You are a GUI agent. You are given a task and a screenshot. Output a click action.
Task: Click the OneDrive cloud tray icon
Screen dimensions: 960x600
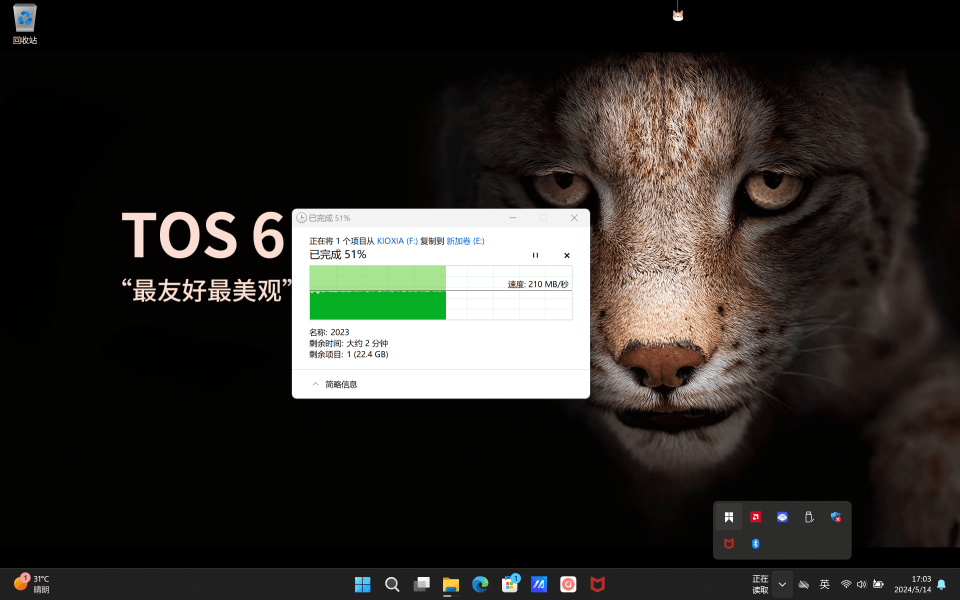tap(804, 584)
